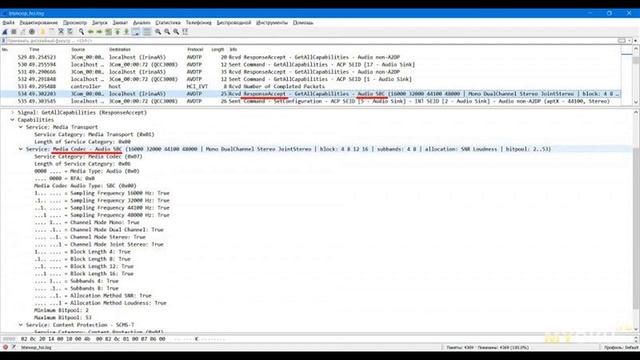Open recent display filters dropdown

point(630,41)
